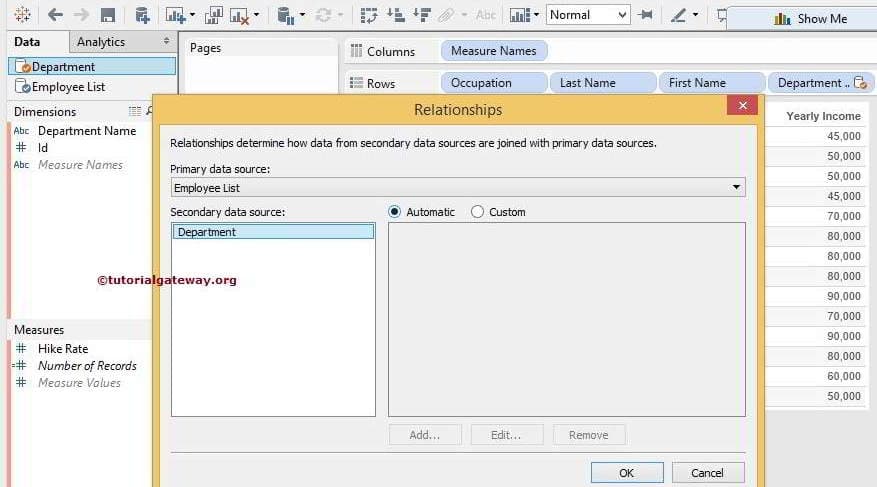Click the Department pill on Rows

(819, 83)
